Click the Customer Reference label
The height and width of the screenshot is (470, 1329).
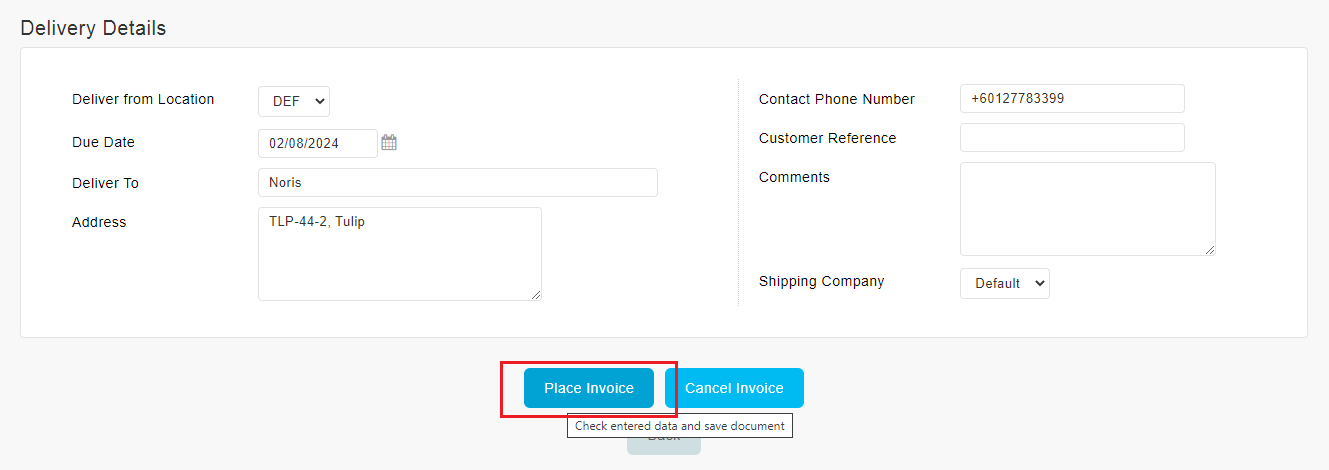[x=828, y=138]
